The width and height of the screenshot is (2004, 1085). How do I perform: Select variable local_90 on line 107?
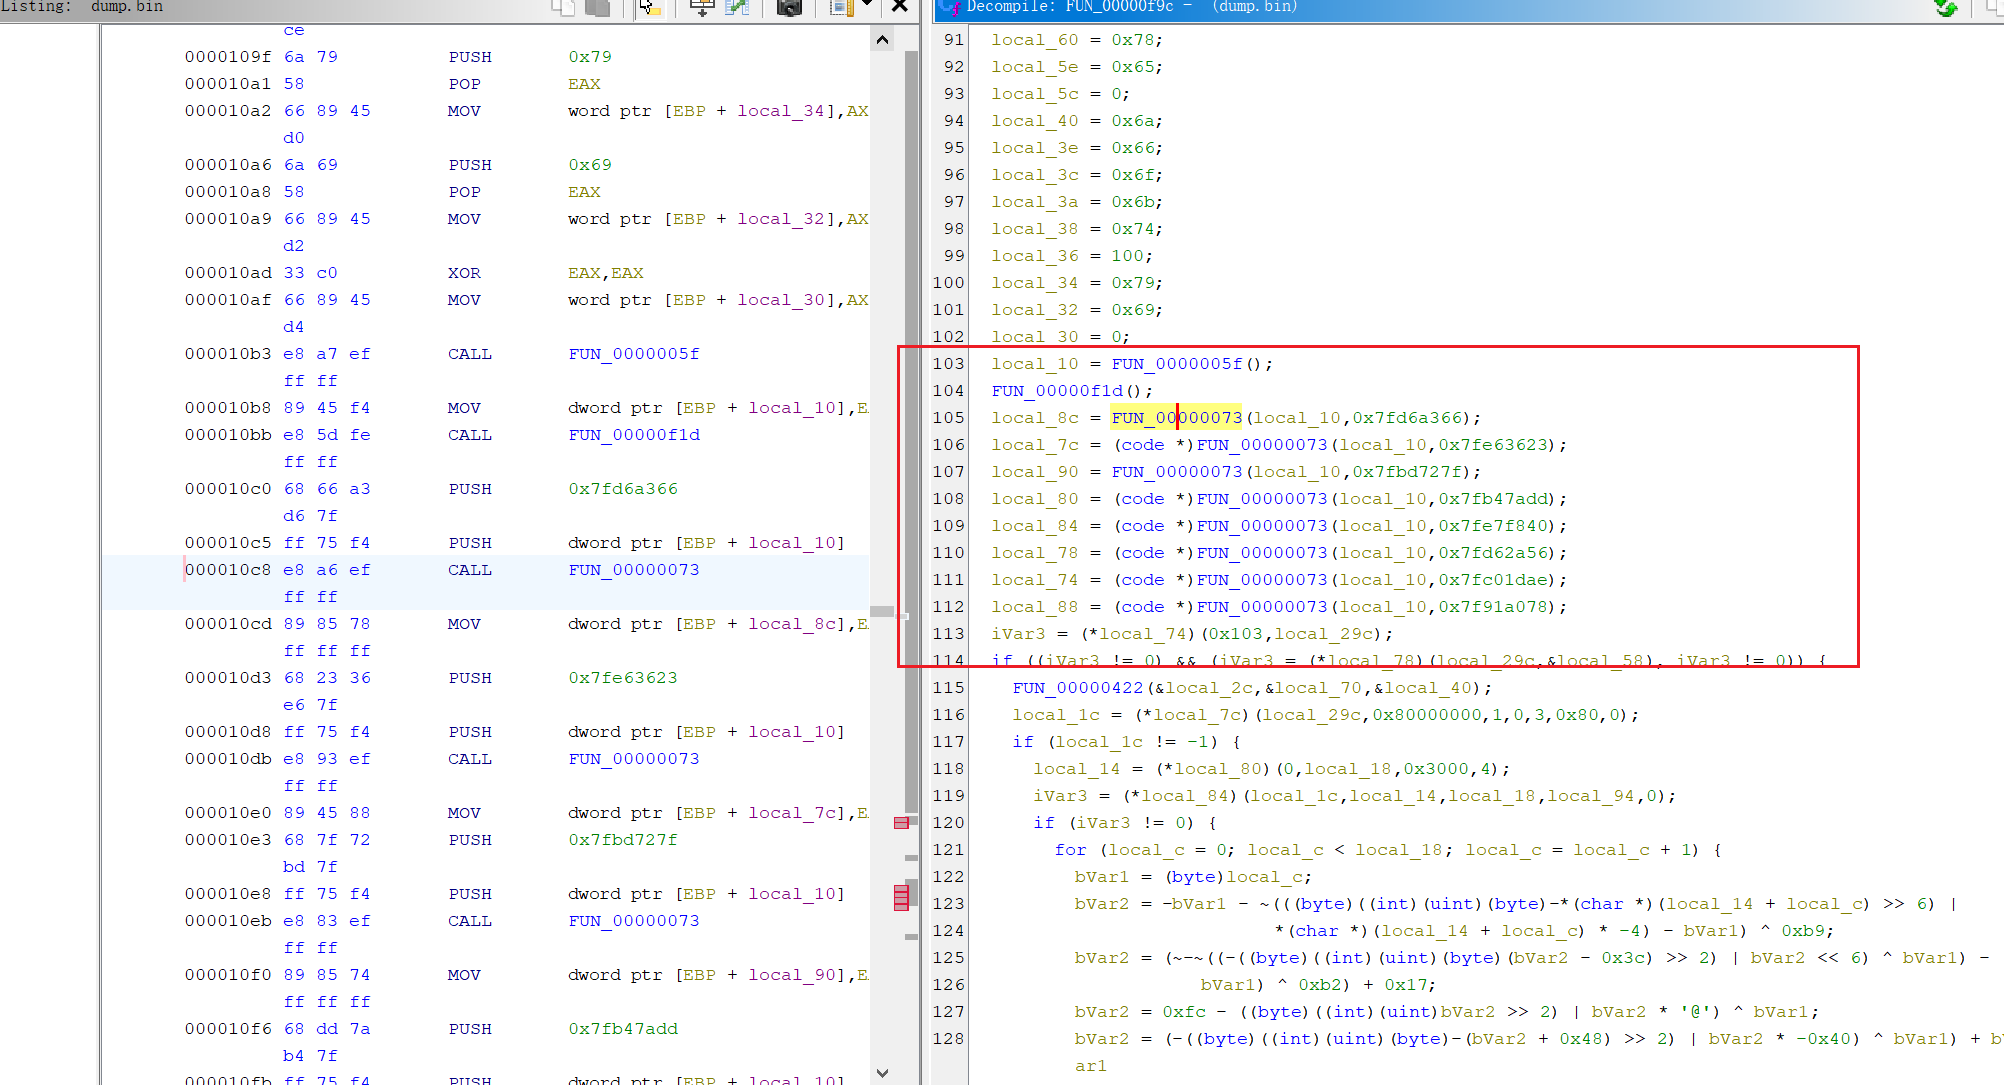tap(1035, 472)
